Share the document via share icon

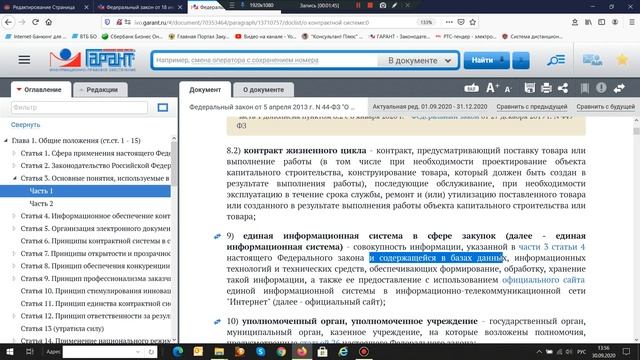(x=563, y=88)
